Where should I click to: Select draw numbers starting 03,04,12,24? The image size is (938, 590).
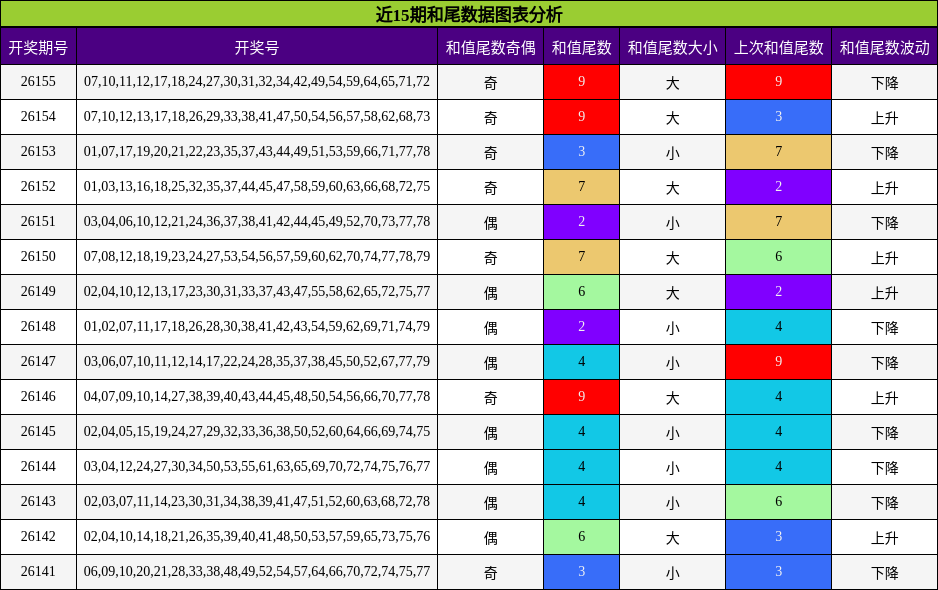(257, 467)
